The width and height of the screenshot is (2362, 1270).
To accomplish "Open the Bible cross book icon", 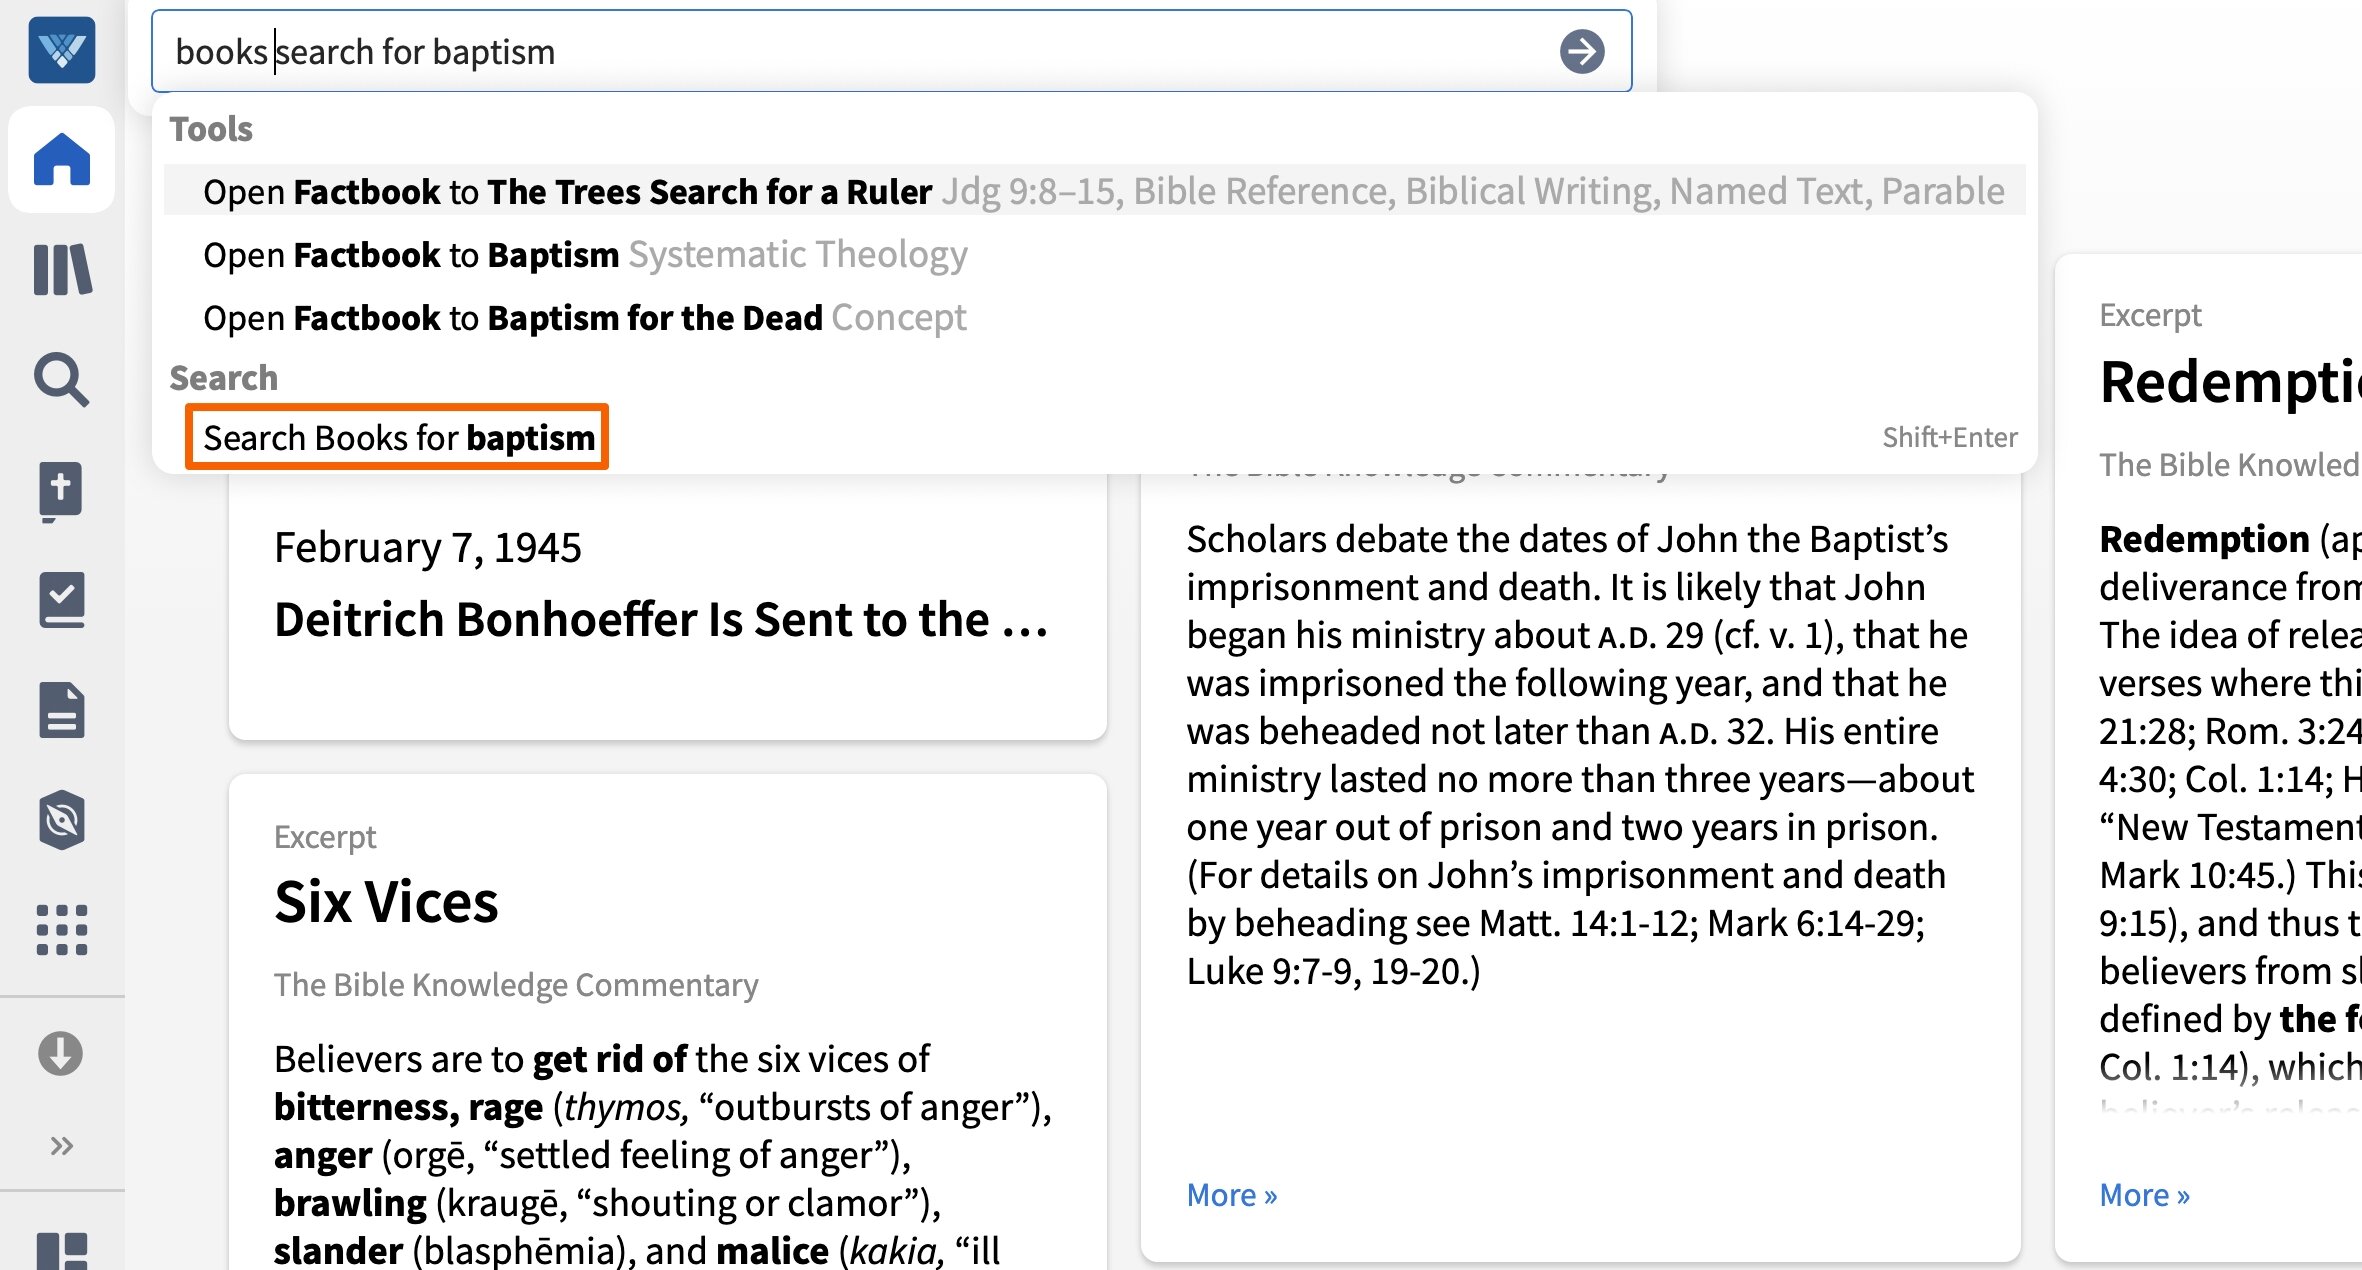I will (62, 490).
